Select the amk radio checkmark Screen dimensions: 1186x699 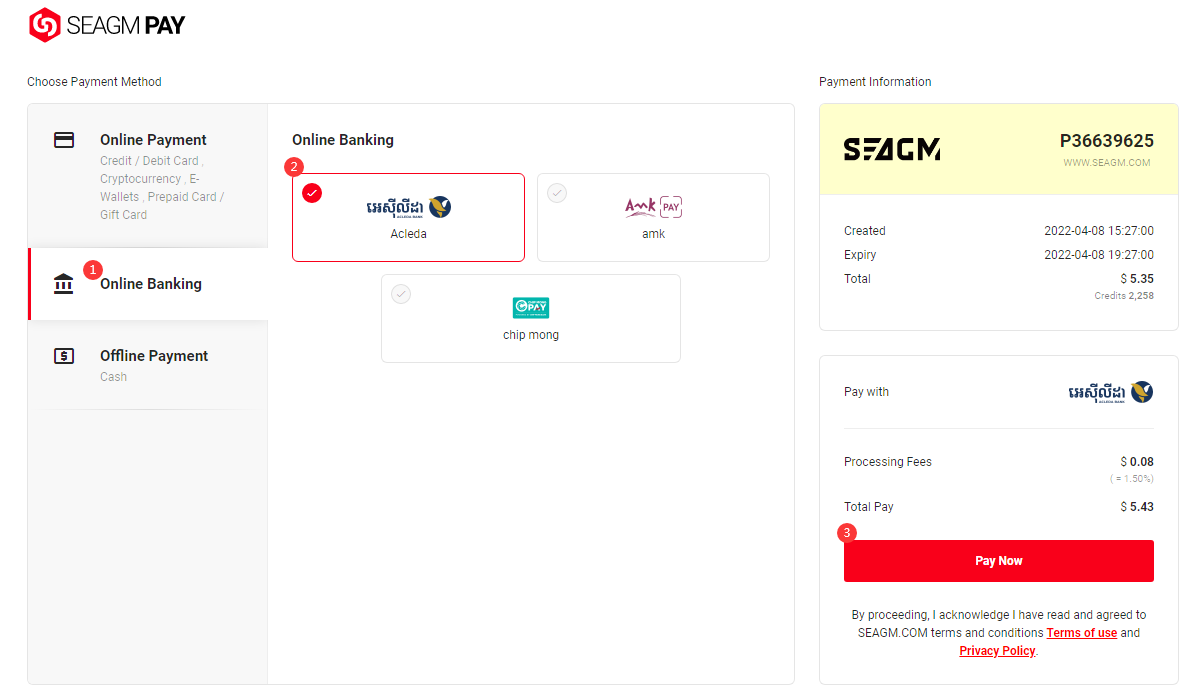pos(557,193)
